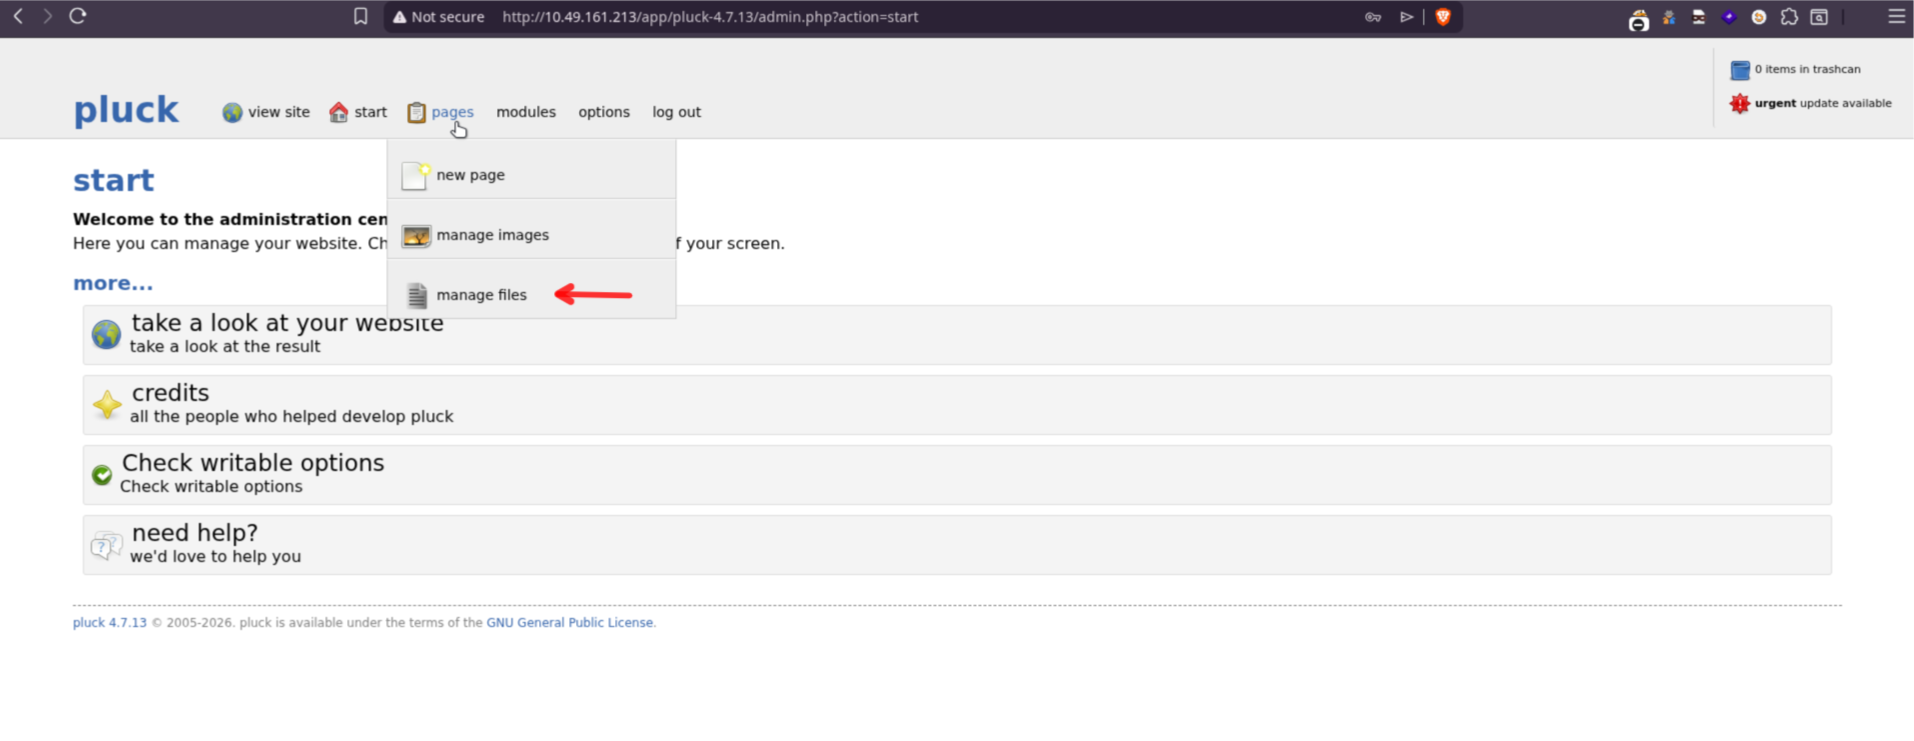This screenshot has height=741, width=1914.
Task: Expand the more... link
Action: click(113, 283)
